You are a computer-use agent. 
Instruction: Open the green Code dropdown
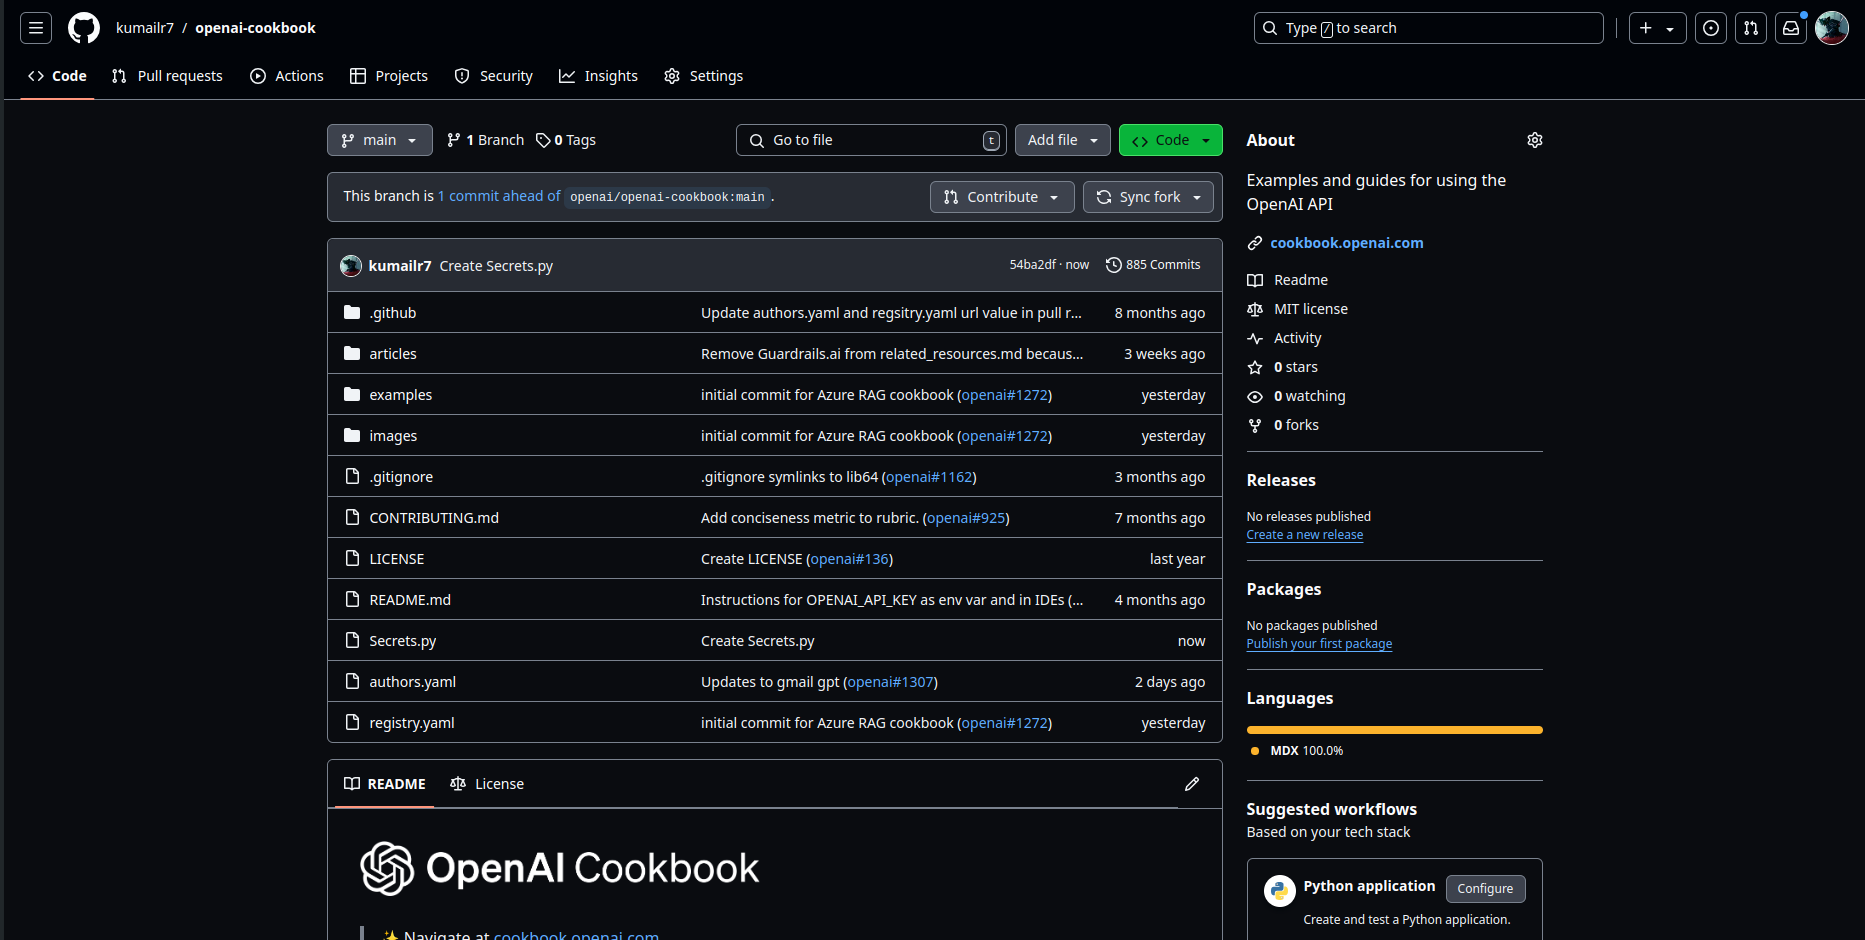tap(1170, 140)
